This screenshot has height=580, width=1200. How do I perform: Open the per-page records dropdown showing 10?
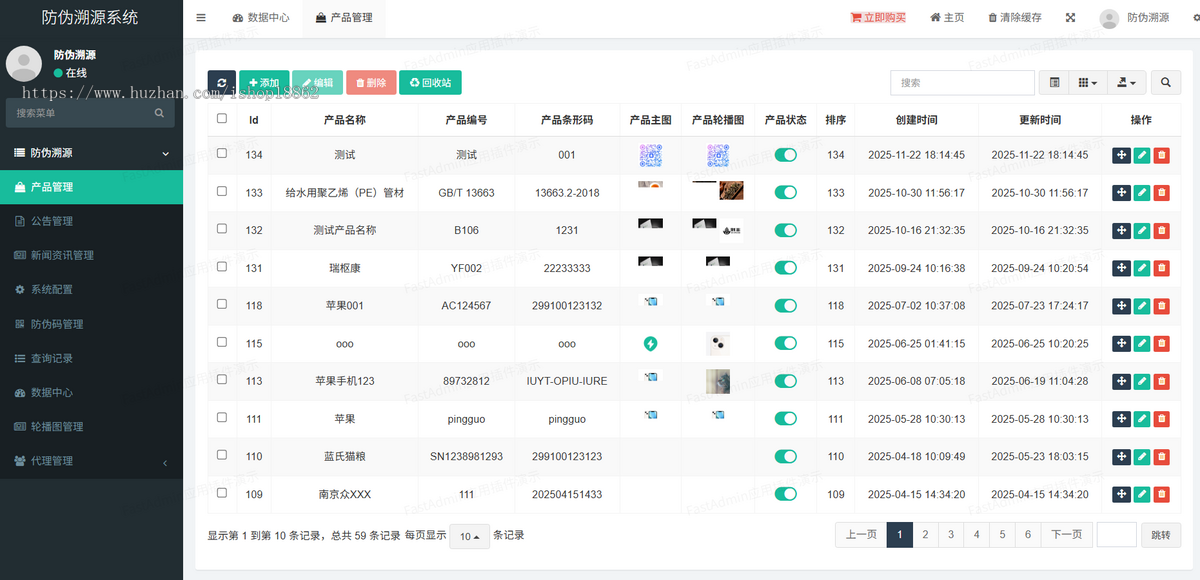pyautogui.click(x=469, y=536)
